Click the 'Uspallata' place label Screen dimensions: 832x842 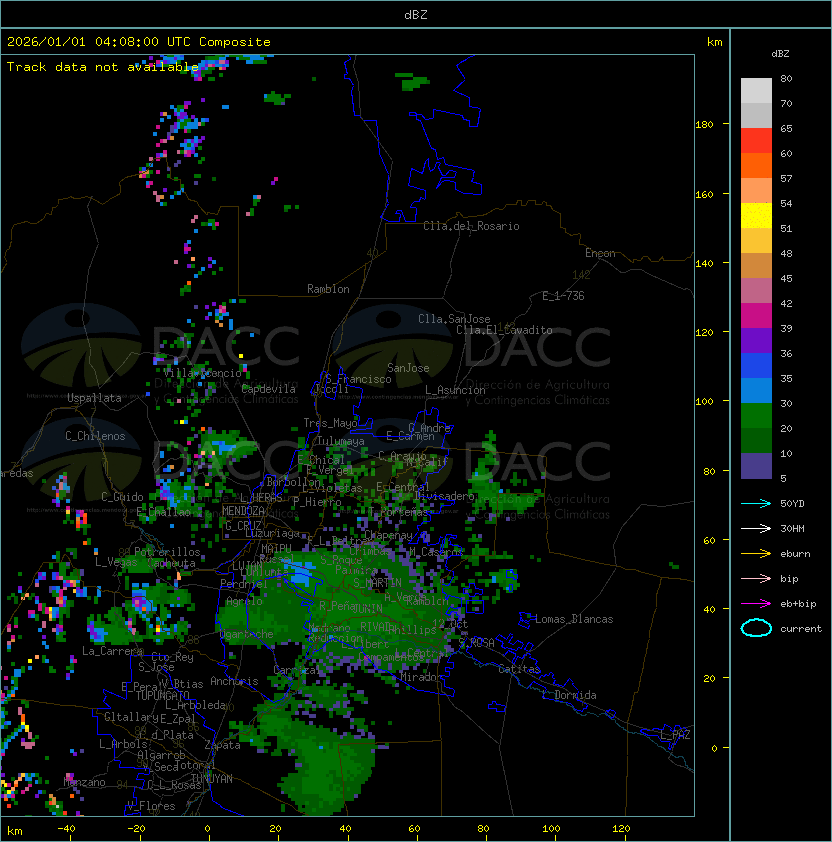94,398
